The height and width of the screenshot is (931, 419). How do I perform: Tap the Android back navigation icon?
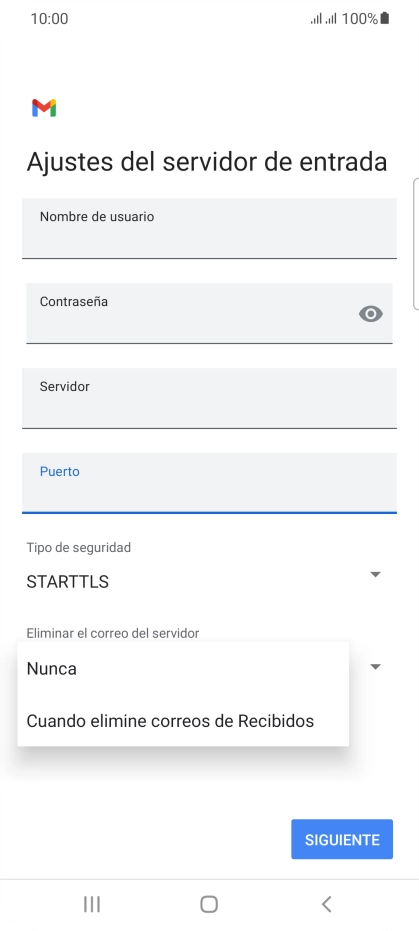[326, 904]
